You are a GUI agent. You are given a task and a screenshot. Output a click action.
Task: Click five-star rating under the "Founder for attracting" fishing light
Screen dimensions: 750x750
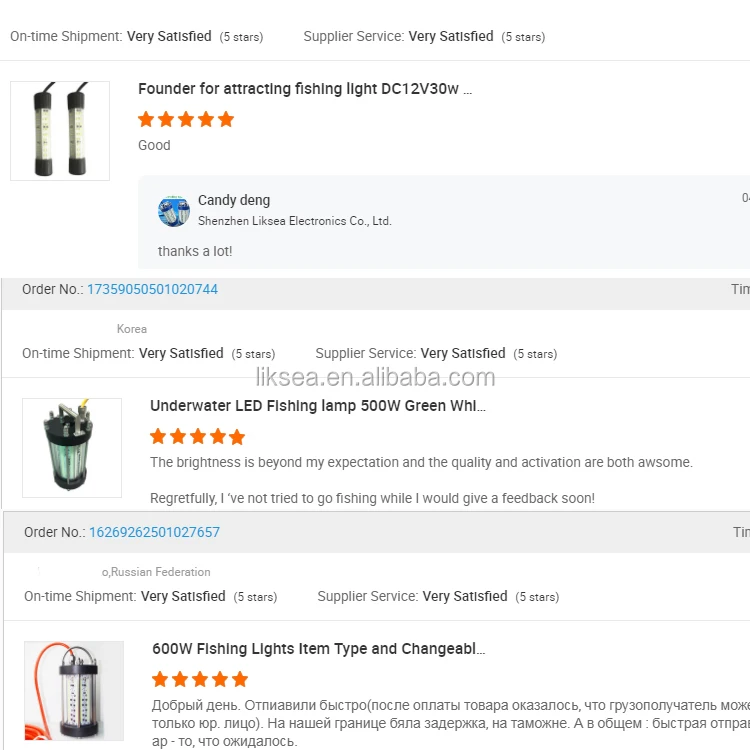point(186,119)
